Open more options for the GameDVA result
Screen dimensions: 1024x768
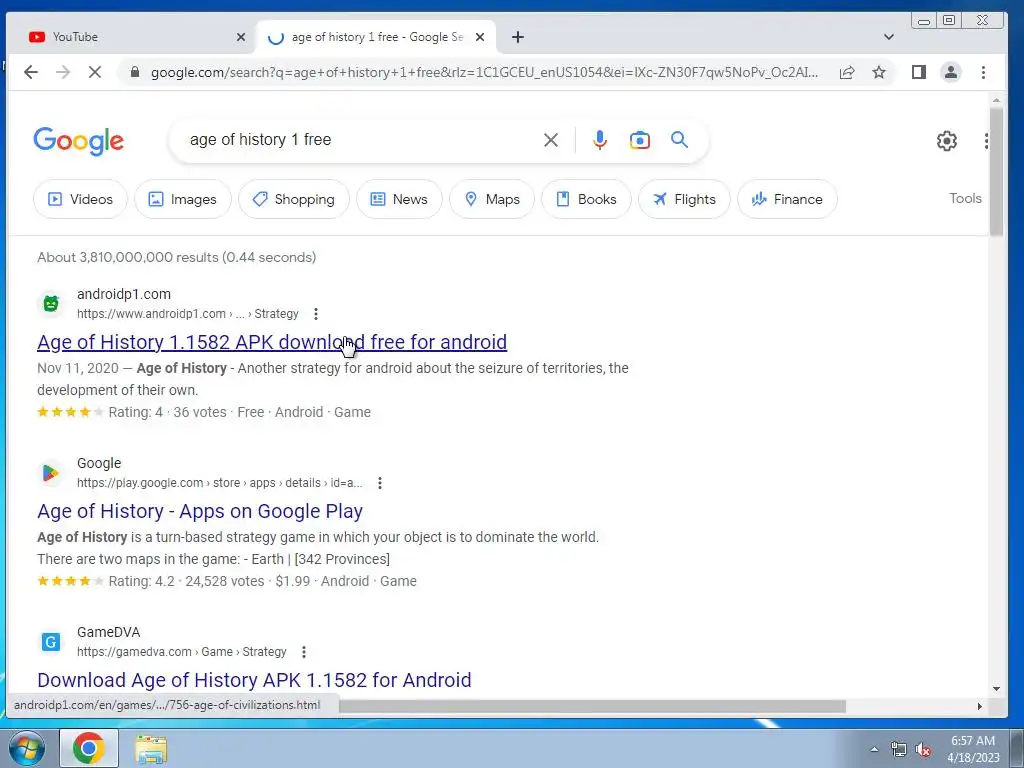[x=304, y=652]
